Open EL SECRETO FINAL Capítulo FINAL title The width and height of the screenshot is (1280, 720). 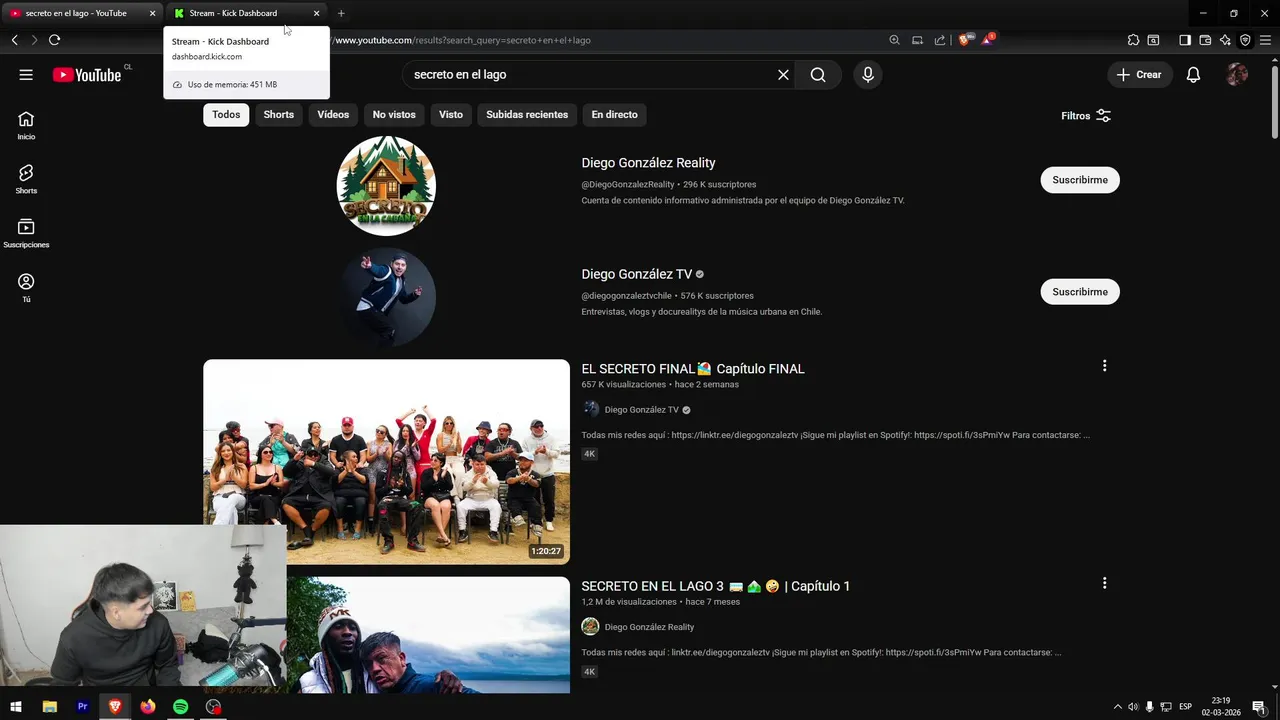click(693, 369)
